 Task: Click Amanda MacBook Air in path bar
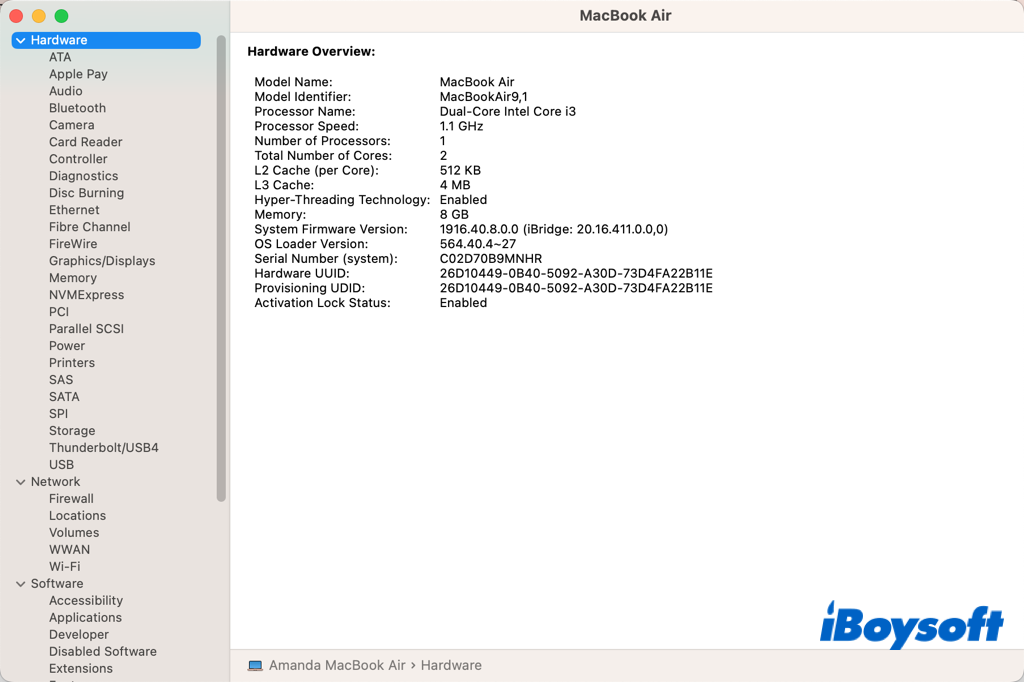tap(337, 666)
